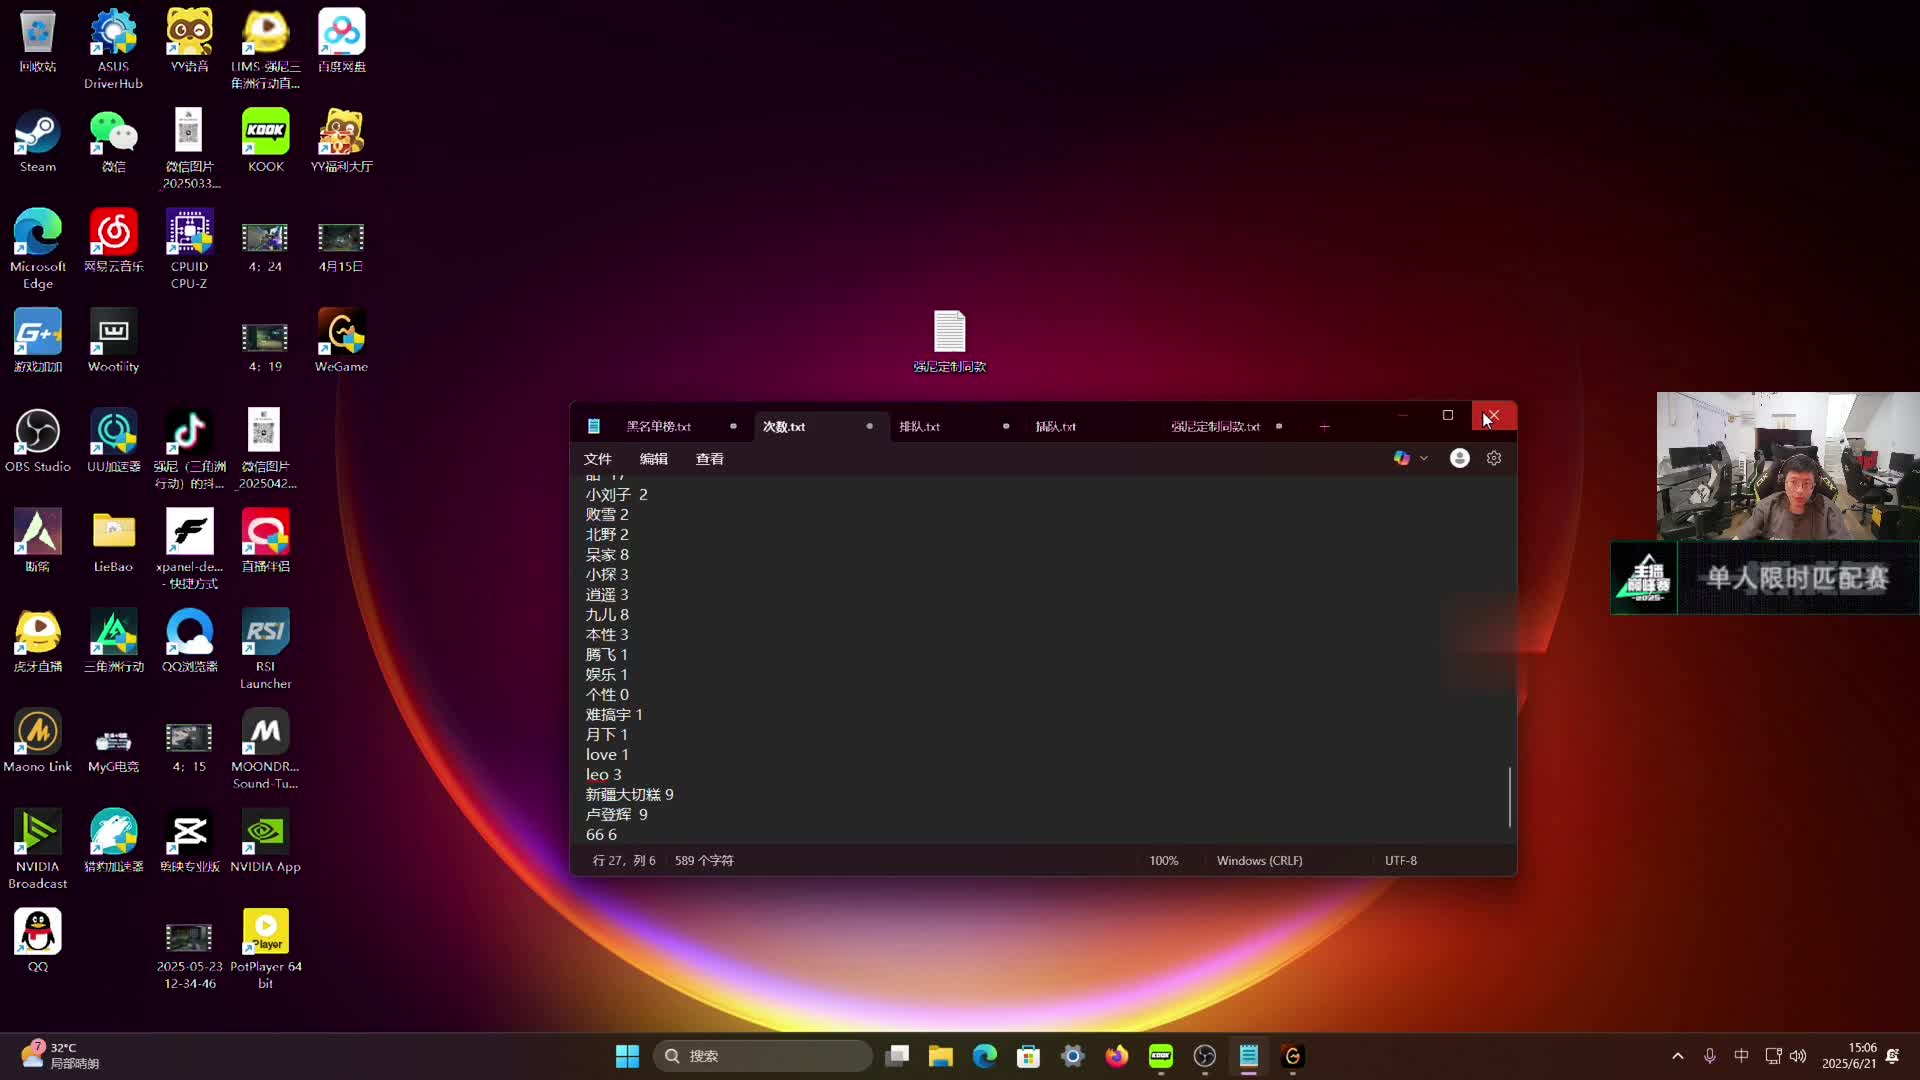The image size is (1920, 1080).
Task: Toggle the 中 input method indicator
Action: pyautogui.click(x=1741, y=1056)
